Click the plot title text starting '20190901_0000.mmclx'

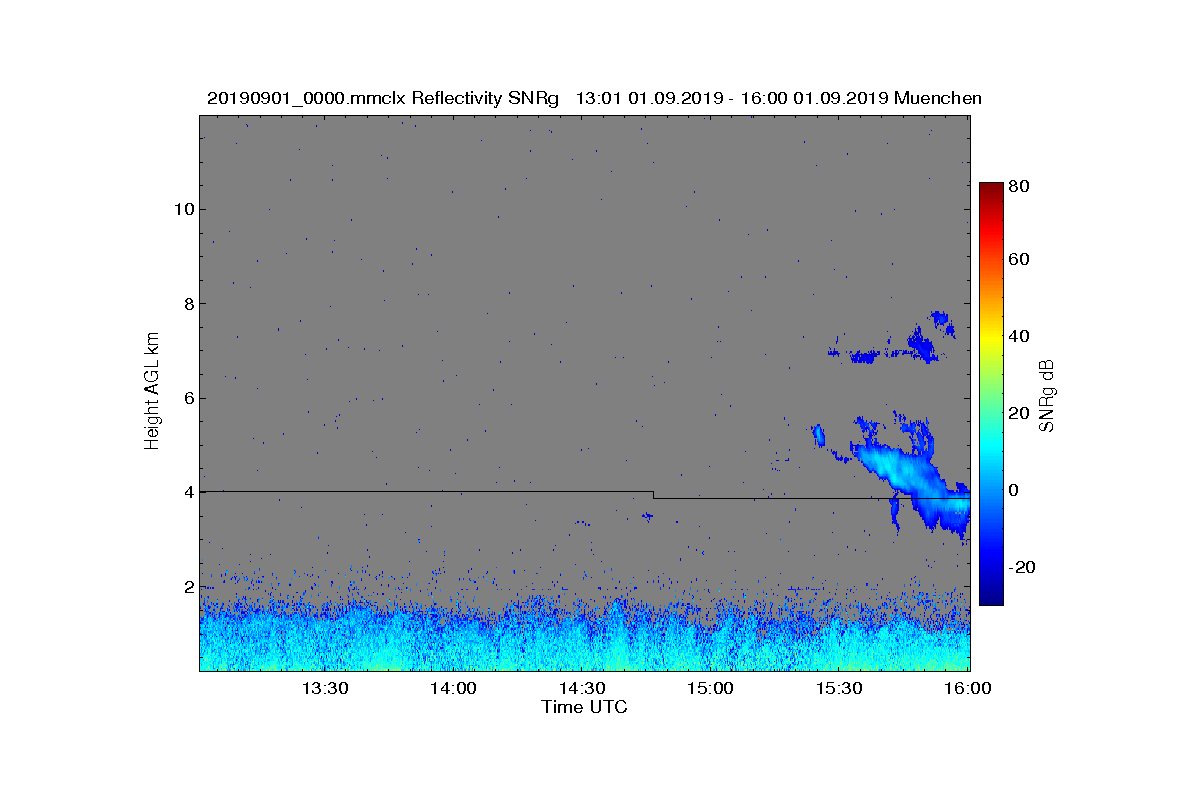(x=594, y=98)
